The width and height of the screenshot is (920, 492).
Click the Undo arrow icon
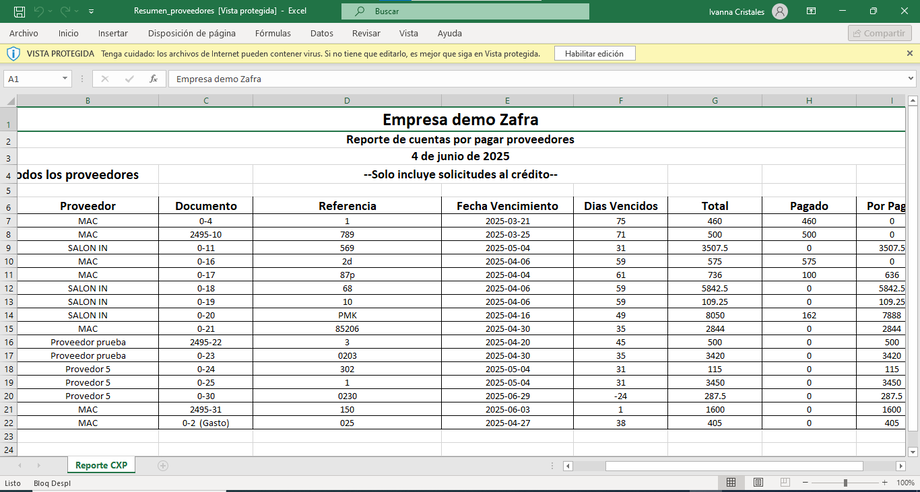39,11
